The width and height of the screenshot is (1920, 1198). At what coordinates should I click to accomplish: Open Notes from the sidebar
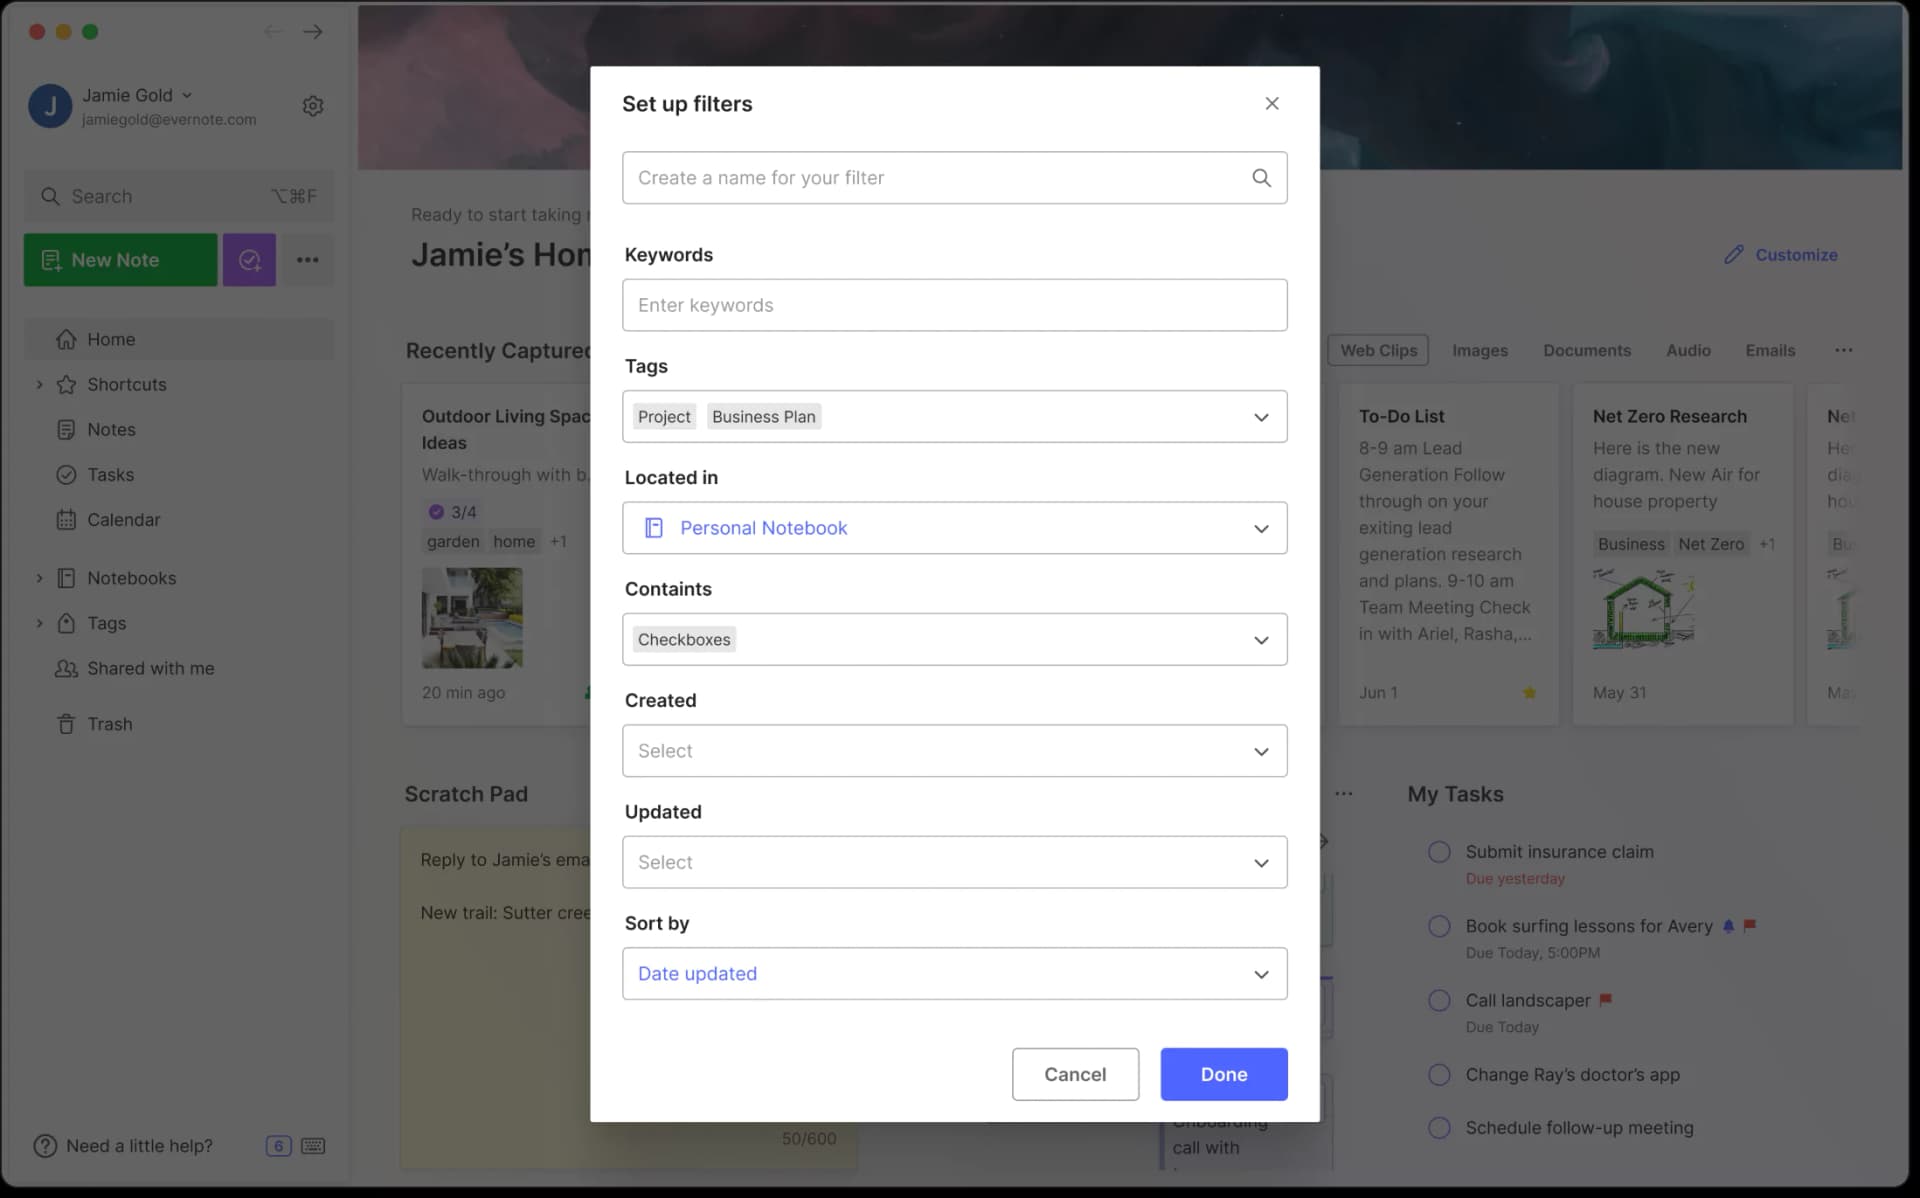[x=110, y=429]
